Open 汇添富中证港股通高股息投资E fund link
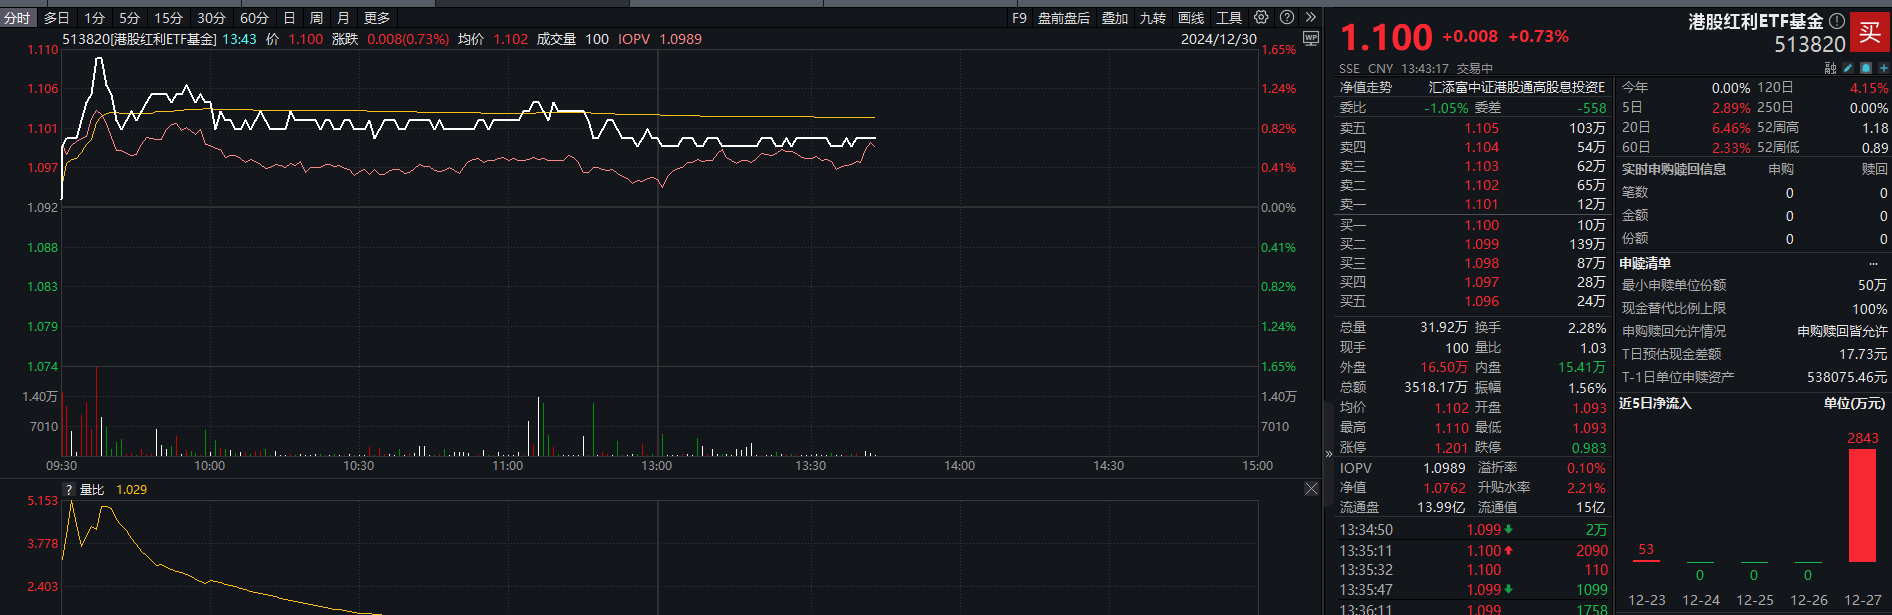Viewport: 1892px width, 615px height. click(x=1517, y=88)
